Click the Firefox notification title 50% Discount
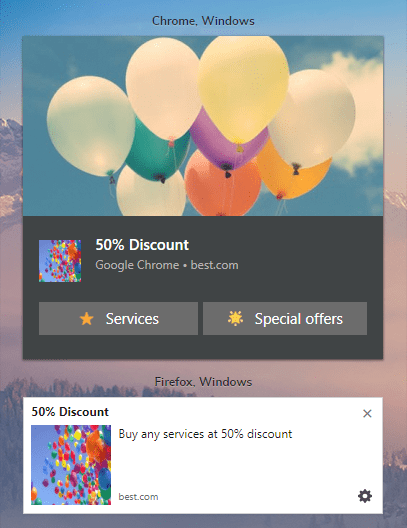 [x=70, y=411]
